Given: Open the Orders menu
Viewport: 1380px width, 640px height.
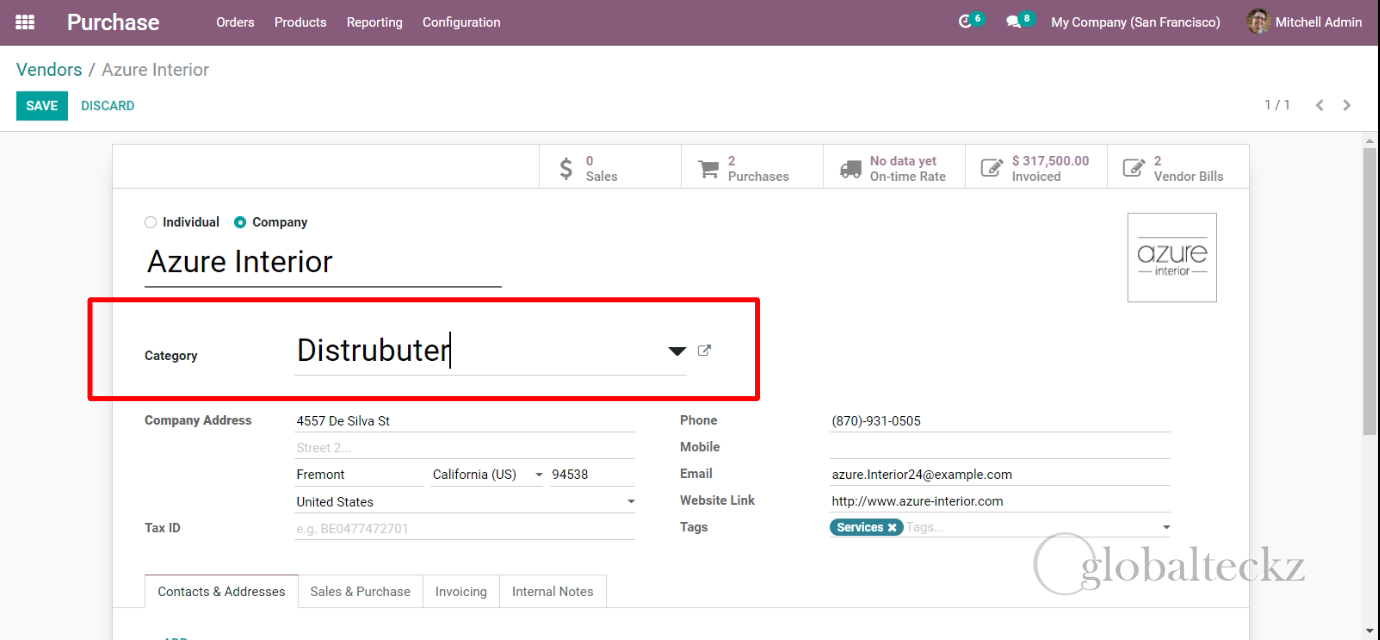Looking at the screenshot, I should [x=235, y=22].
